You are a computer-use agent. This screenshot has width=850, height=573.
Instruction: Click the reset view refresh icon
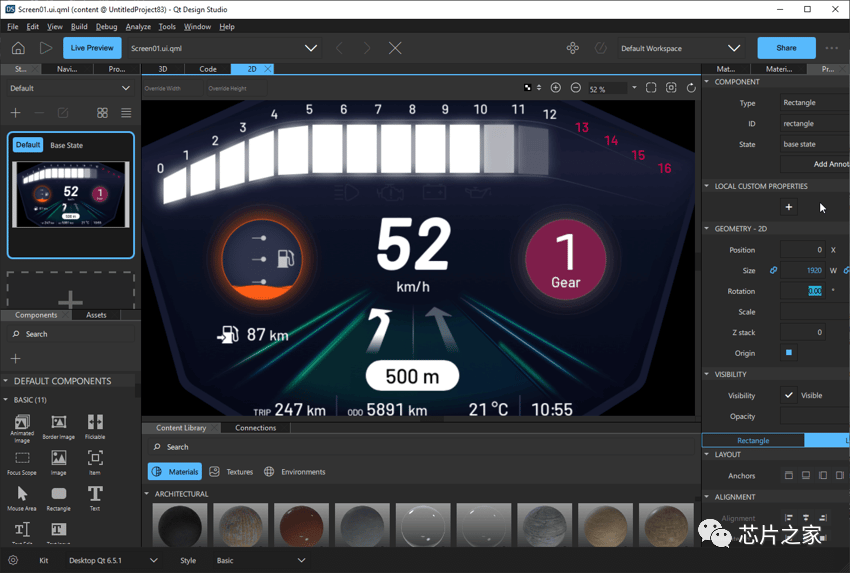point(691,88)
